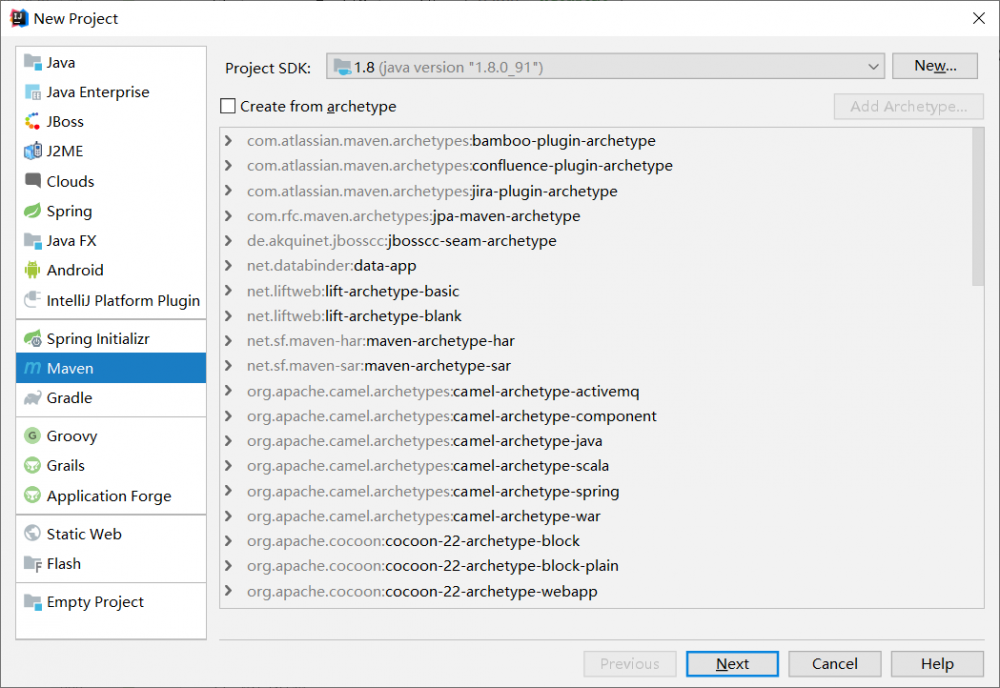This screenshot has height=688, width=1000.
Task: Choose Empty Project from the sidebar
Action: click(x=95, y=602)
